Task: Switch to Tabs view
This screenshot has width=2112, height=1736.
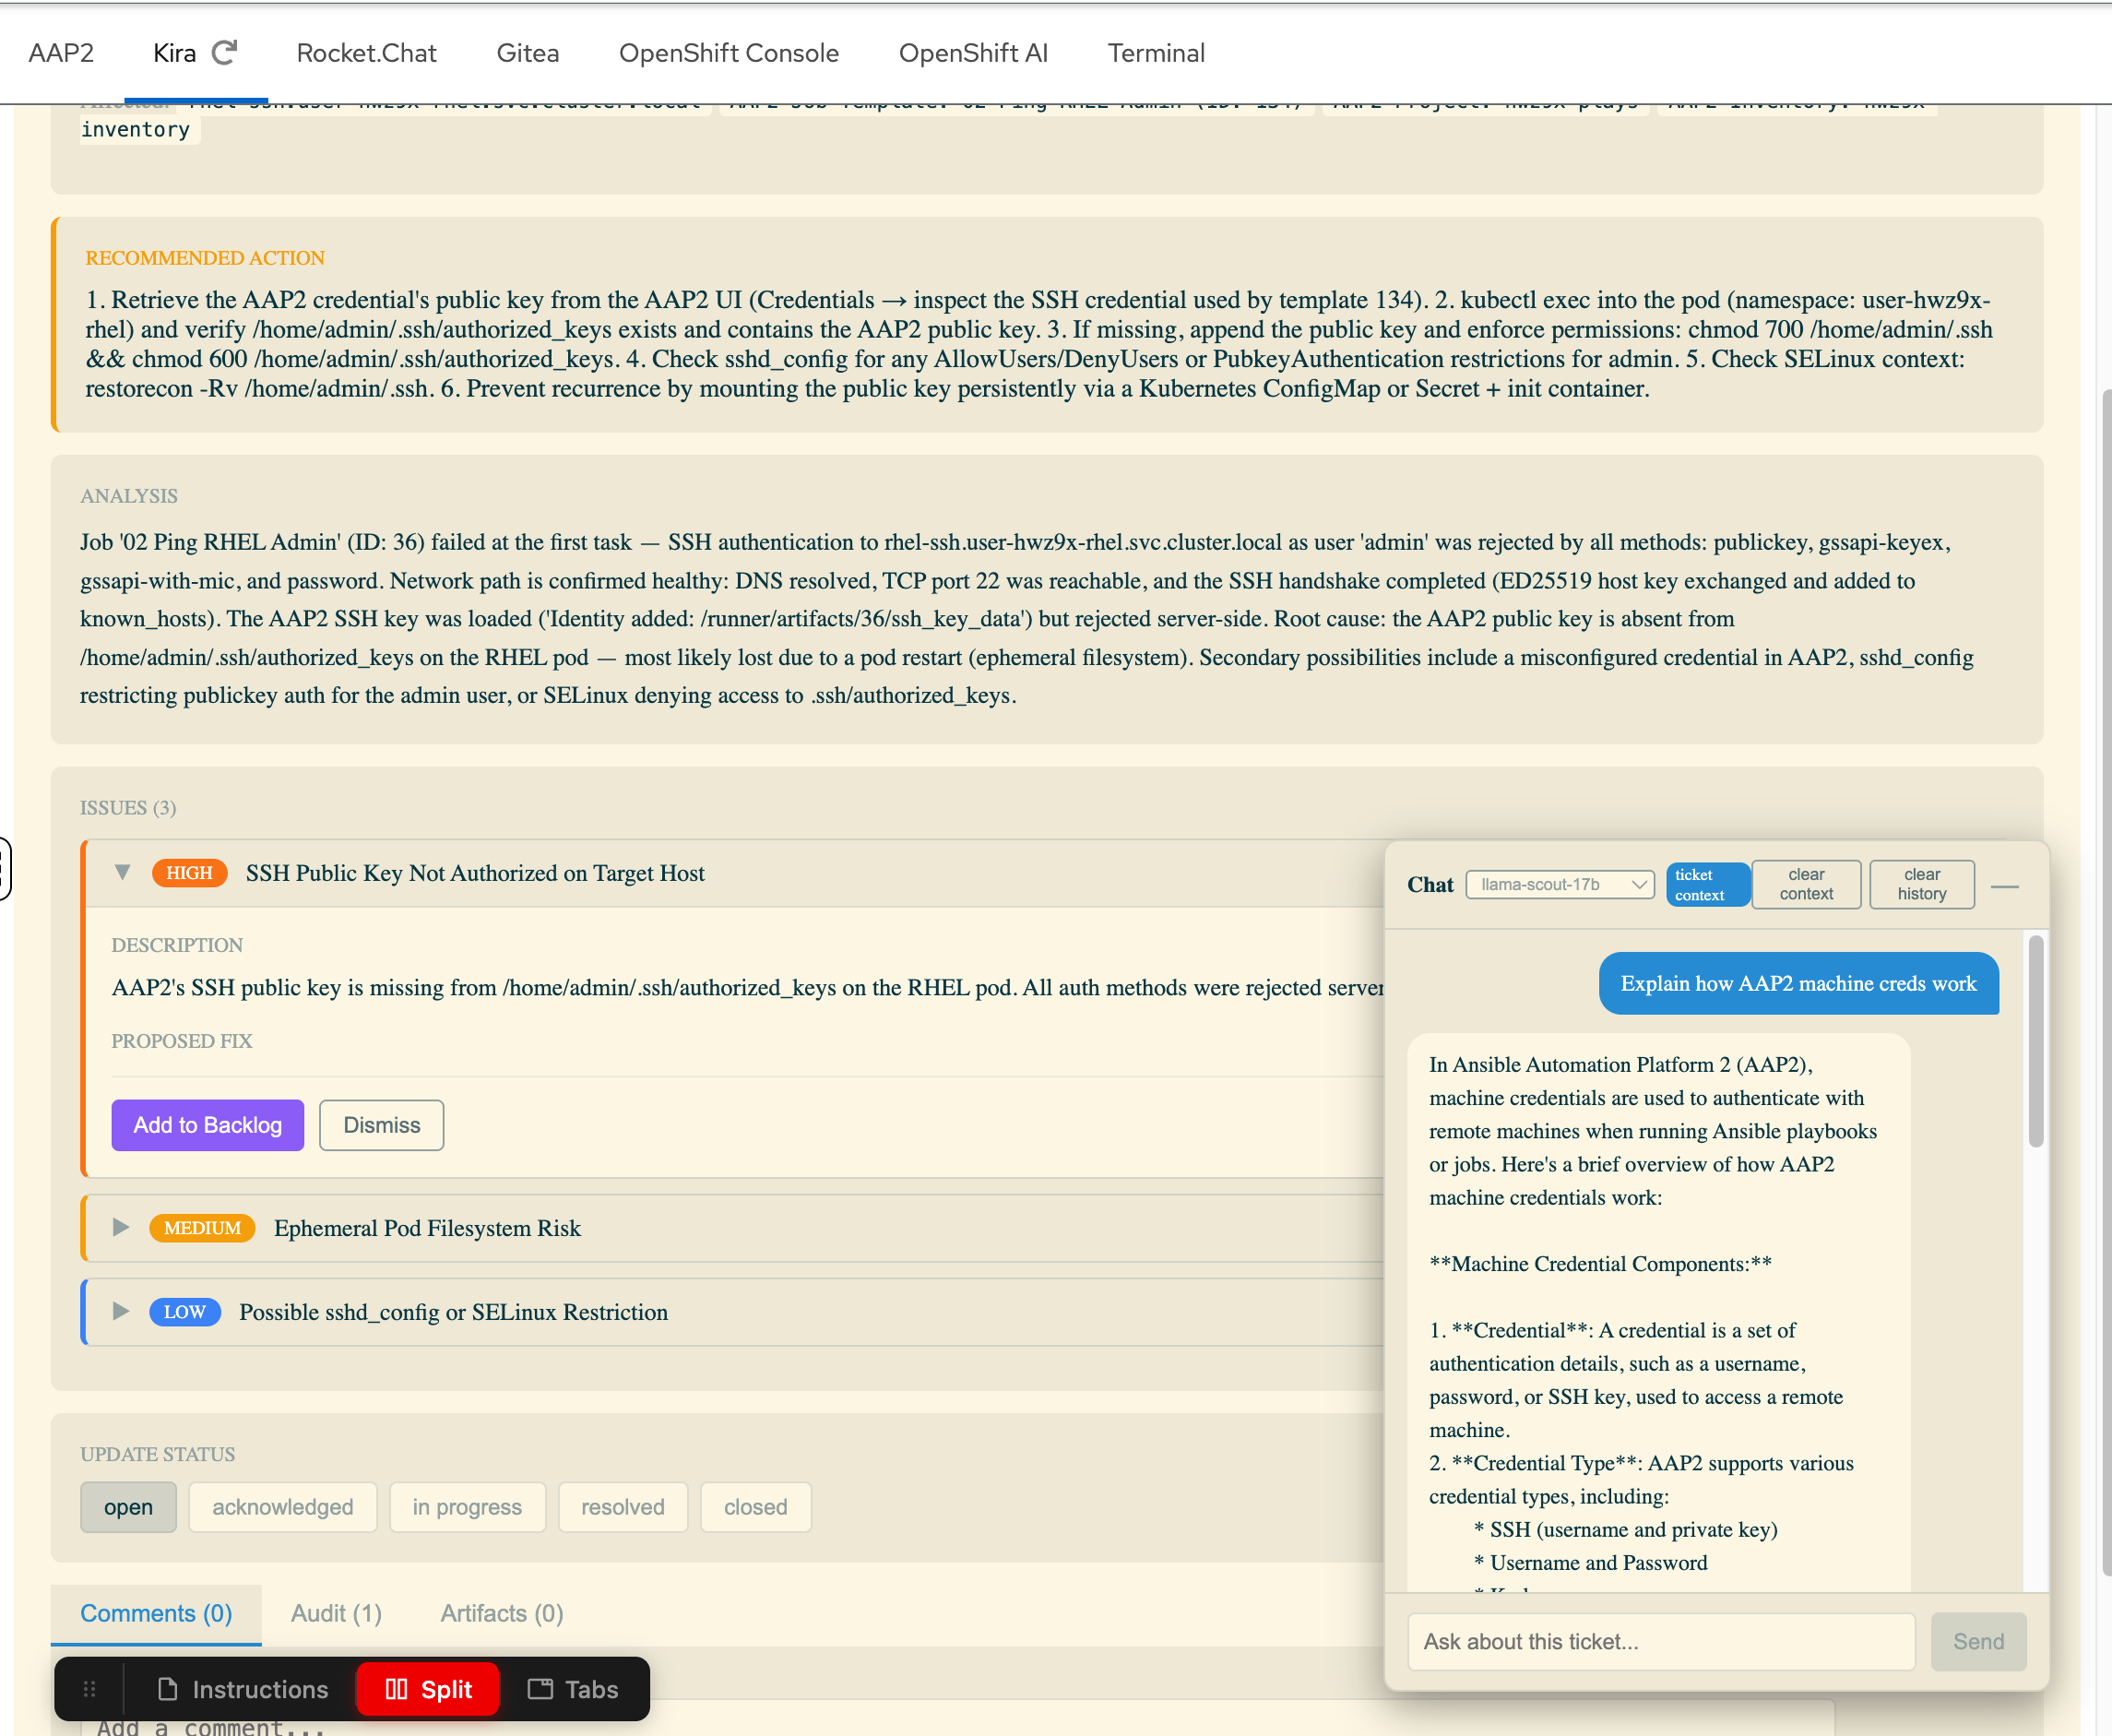Action: (573, 1689)
